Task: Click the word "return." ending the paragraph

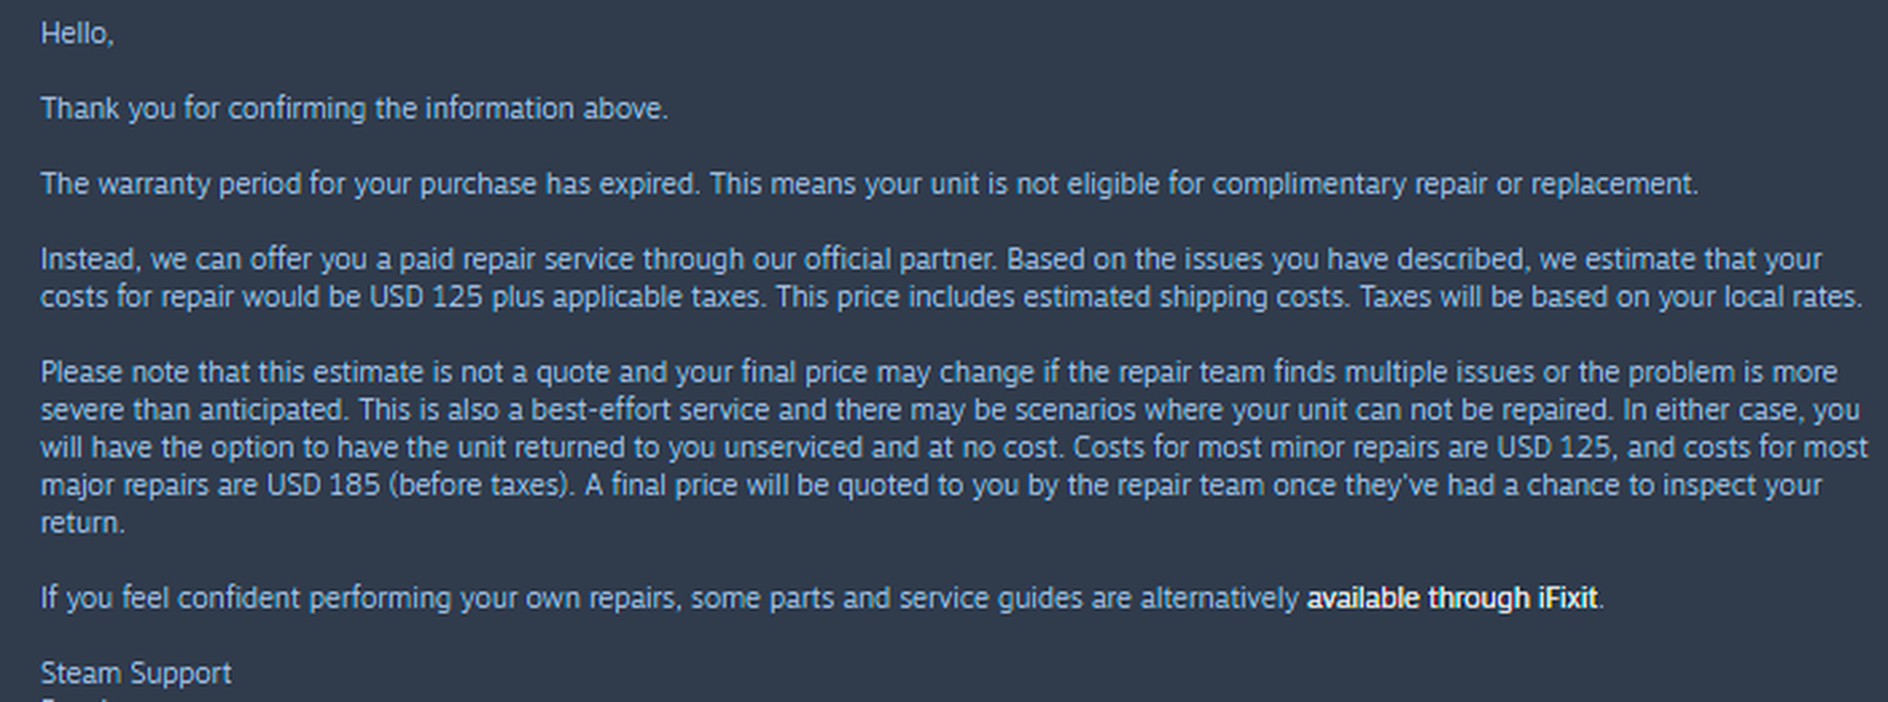Action: [x=83, y=523]
